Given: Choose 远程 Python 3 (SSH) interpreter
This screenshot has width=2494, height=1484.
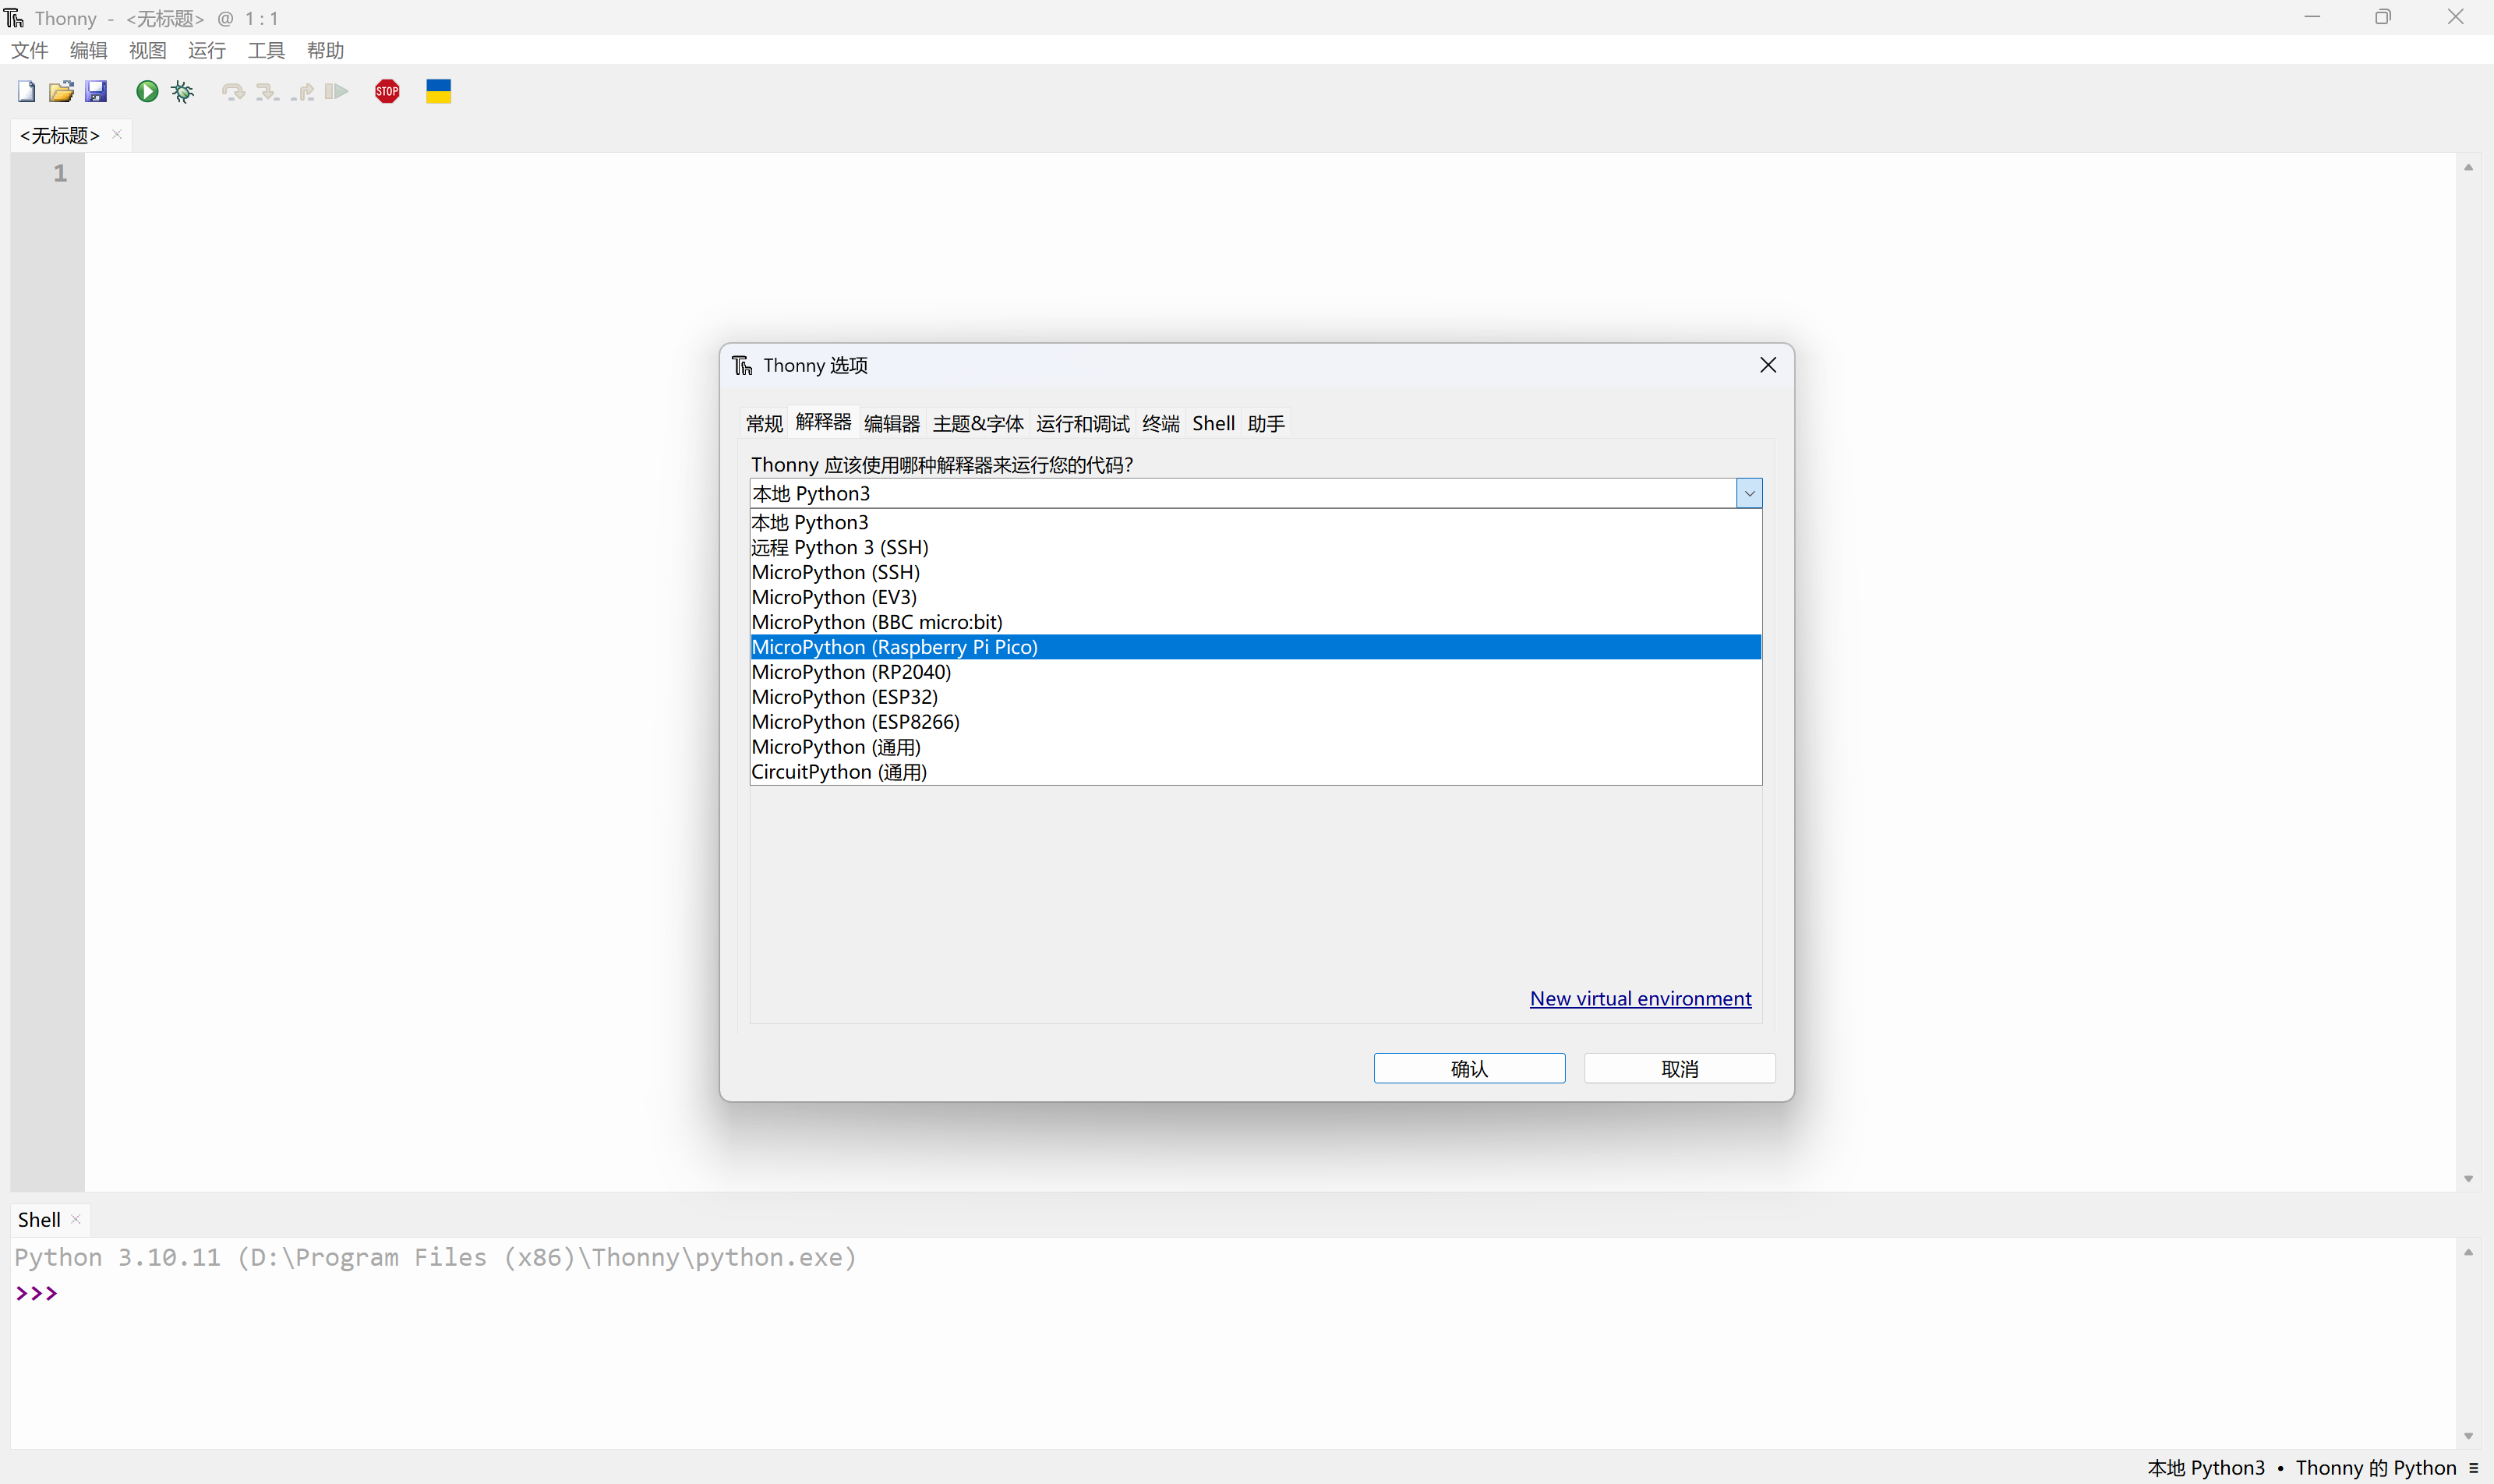Looking at the screenshot, I should [x=1255, y=547].
